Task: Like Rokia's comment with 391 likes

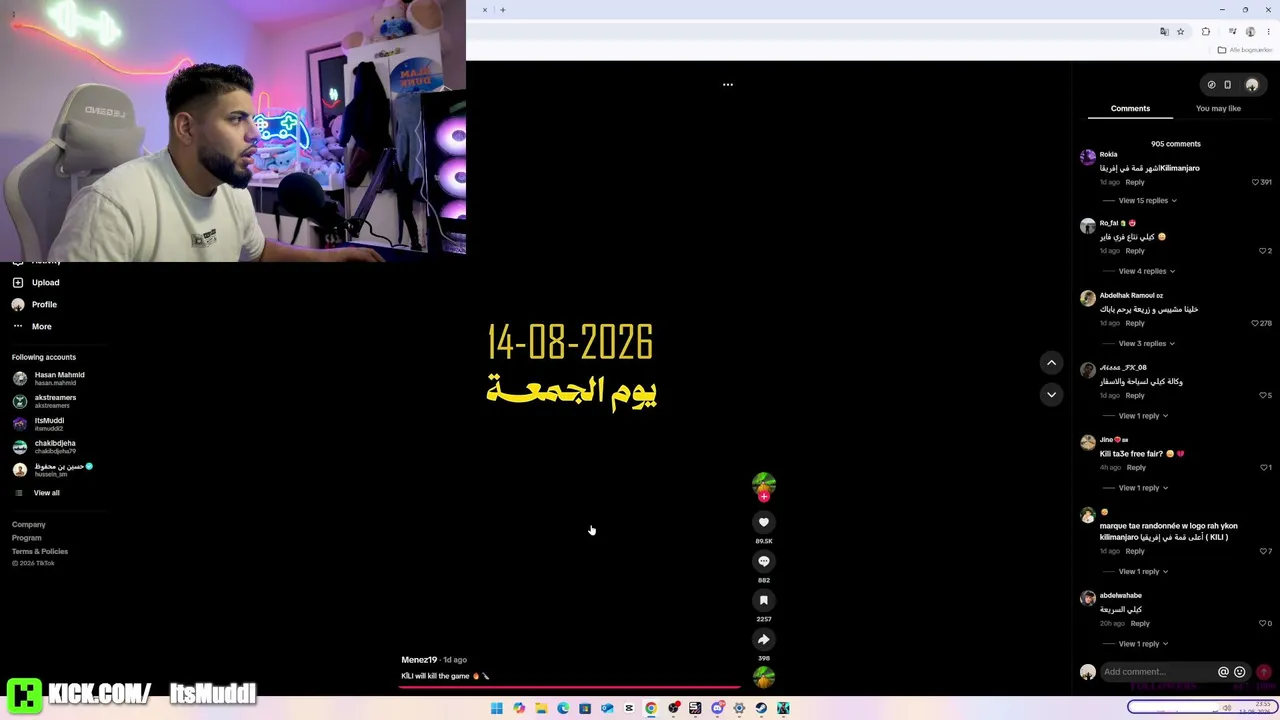Action: tap(1256, 182)
